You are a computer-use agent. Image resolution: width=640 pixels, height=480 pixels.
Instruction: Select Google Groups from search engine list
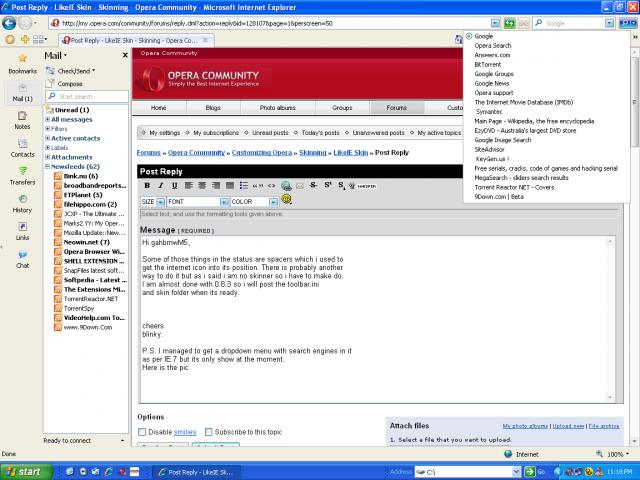(x=494, y=74)
